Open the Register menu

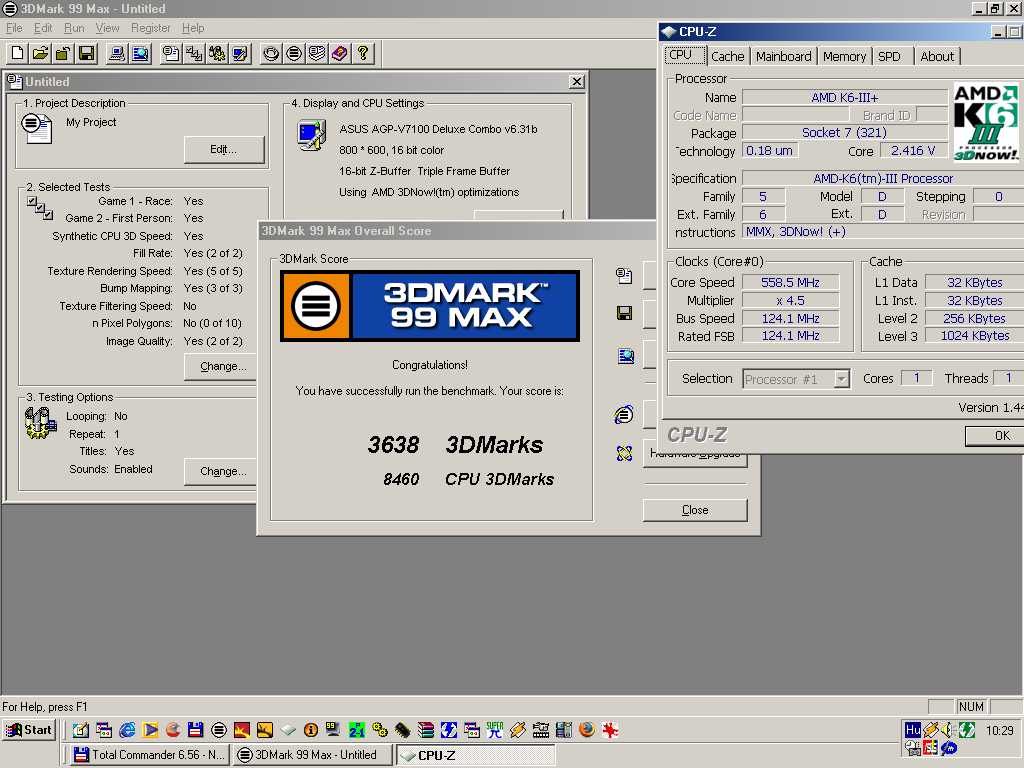point(150,28)
